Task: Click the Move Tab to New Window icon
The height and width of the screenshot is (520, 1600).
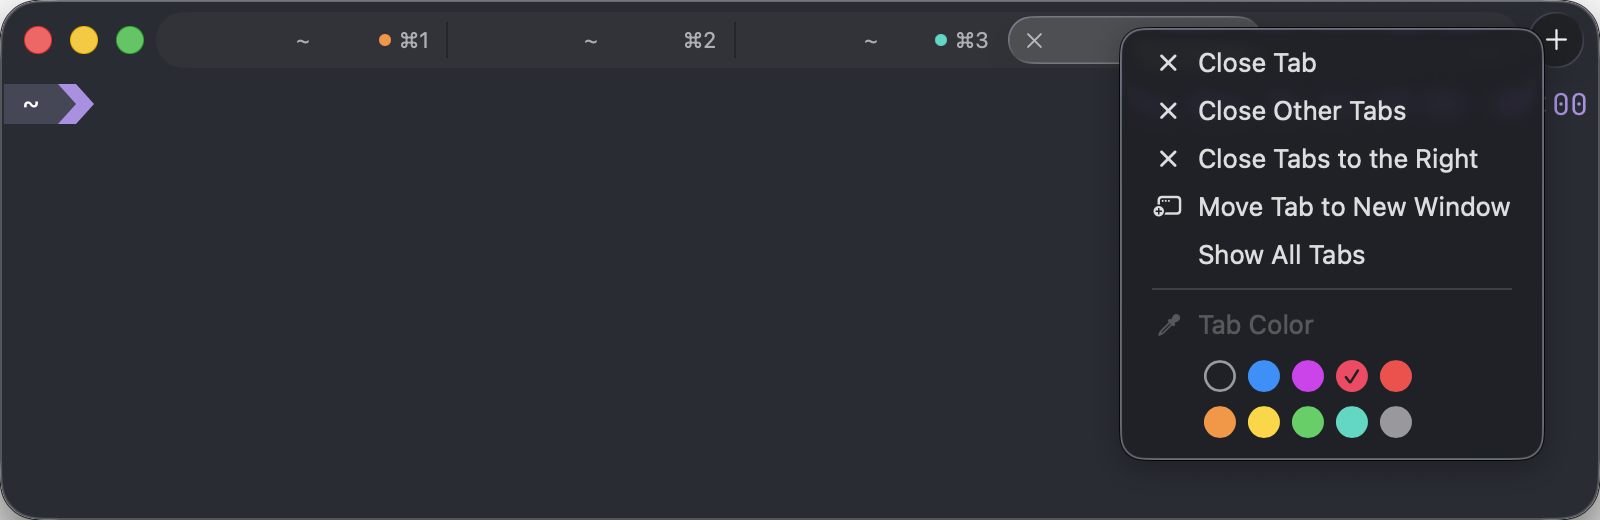Action: (x=1168, y=207)
